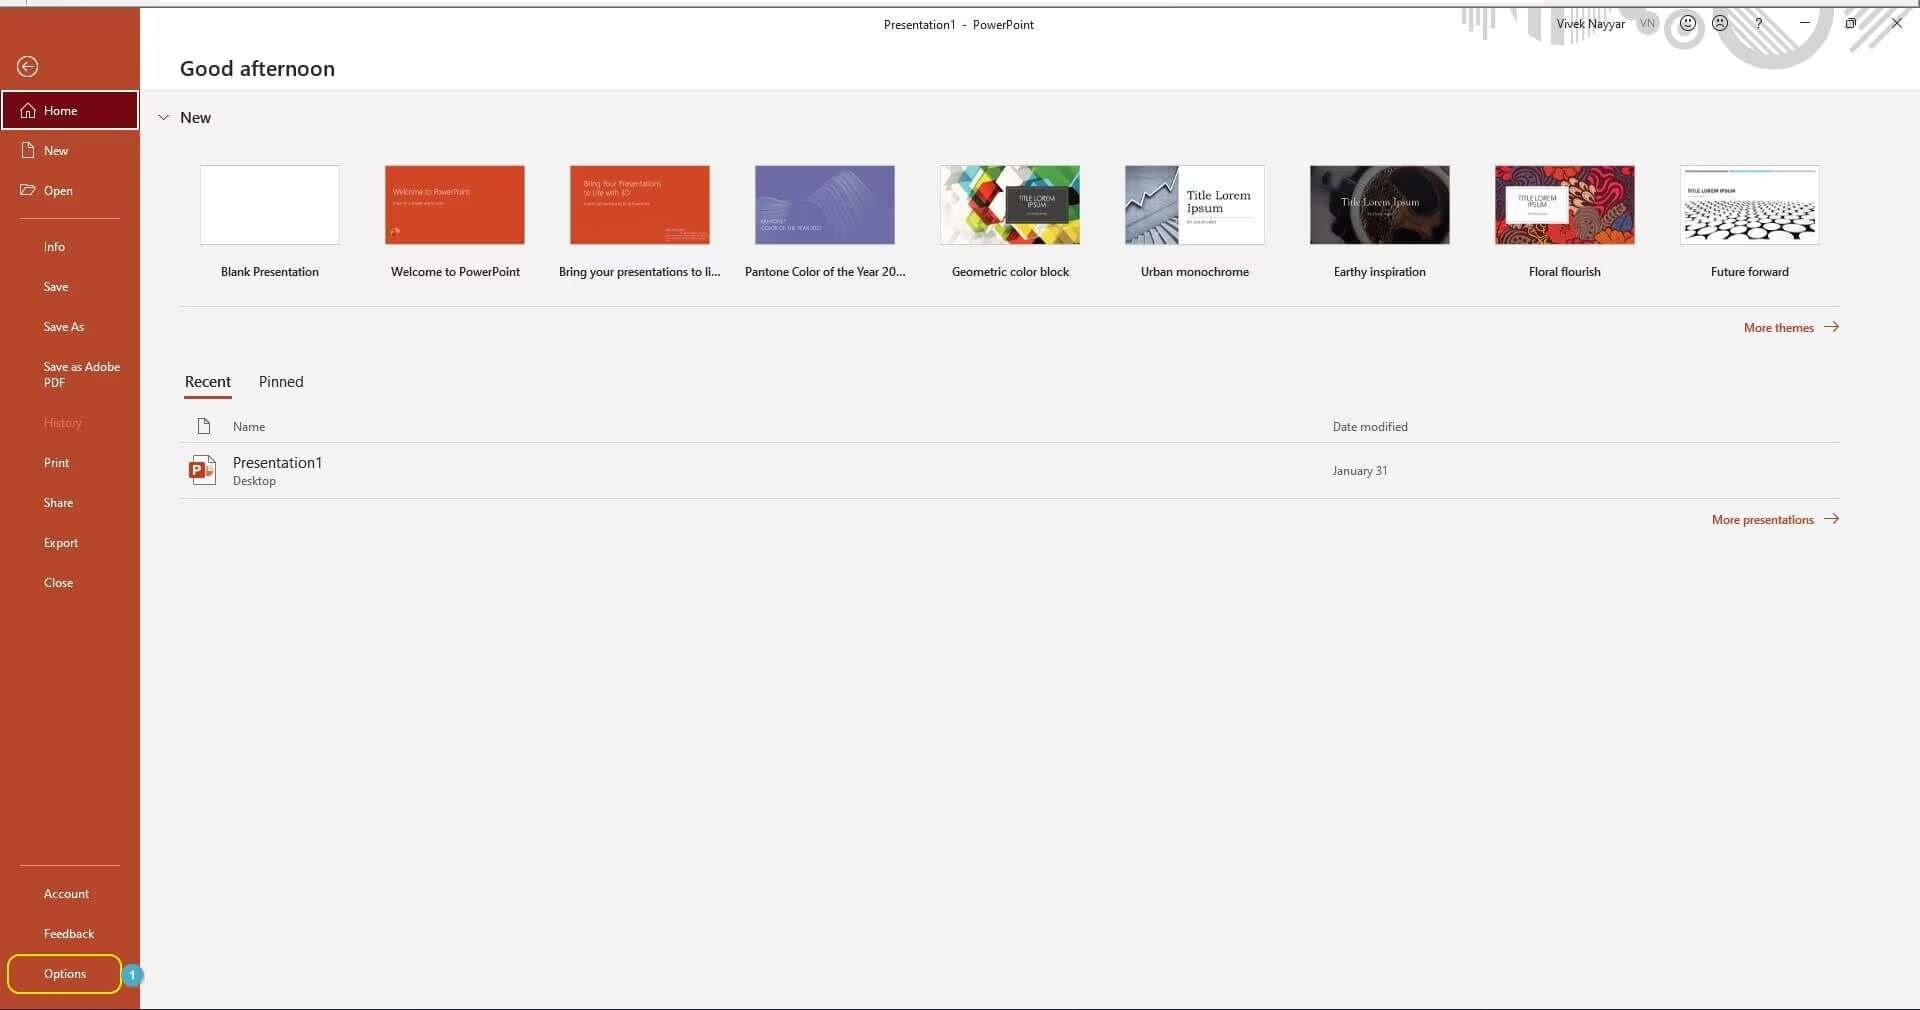Open the Export menu item
1920x1010 pixels.
pos(61,543)
